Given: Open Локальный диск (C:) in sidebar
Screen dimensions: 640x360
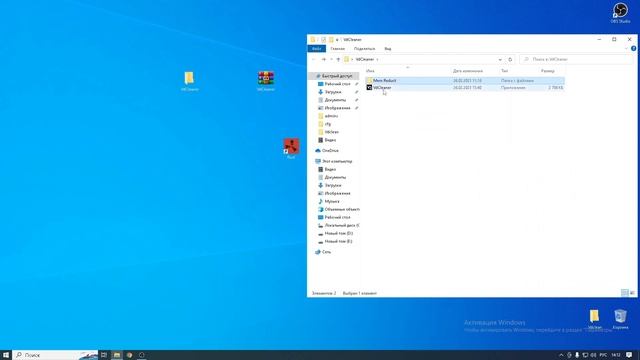Looking at the screenshot, I should (342, 225).
